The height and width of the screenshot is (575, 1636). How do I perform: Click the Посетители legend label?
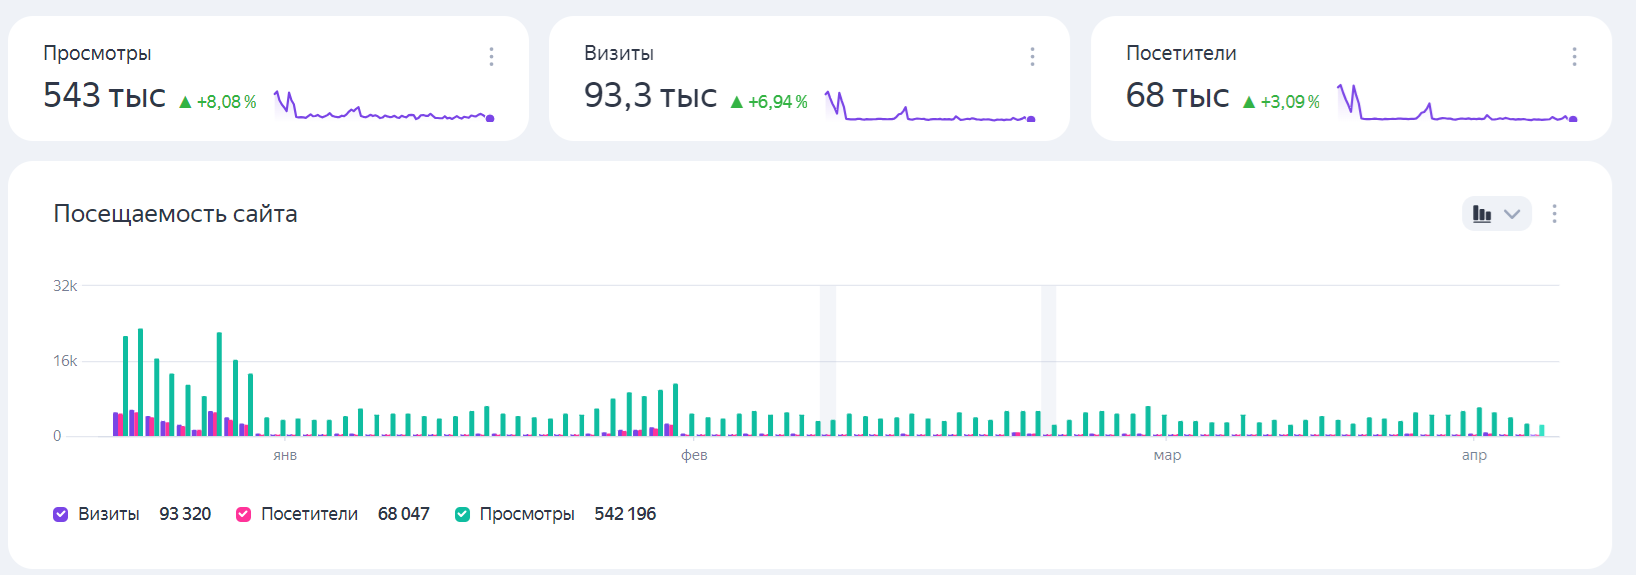click(x=309, y=514)
